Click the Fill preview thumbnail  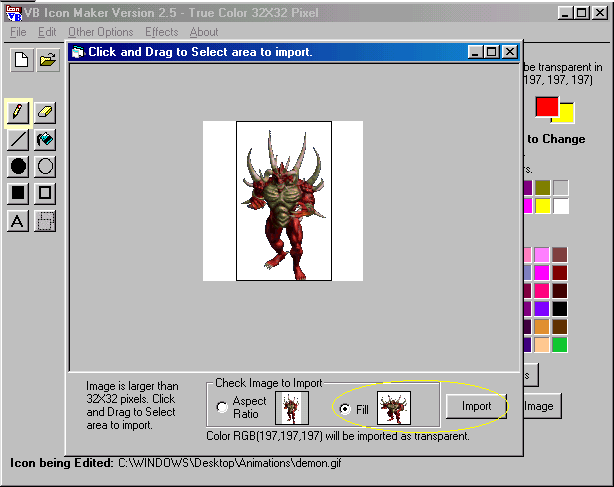tap(394, 408)
